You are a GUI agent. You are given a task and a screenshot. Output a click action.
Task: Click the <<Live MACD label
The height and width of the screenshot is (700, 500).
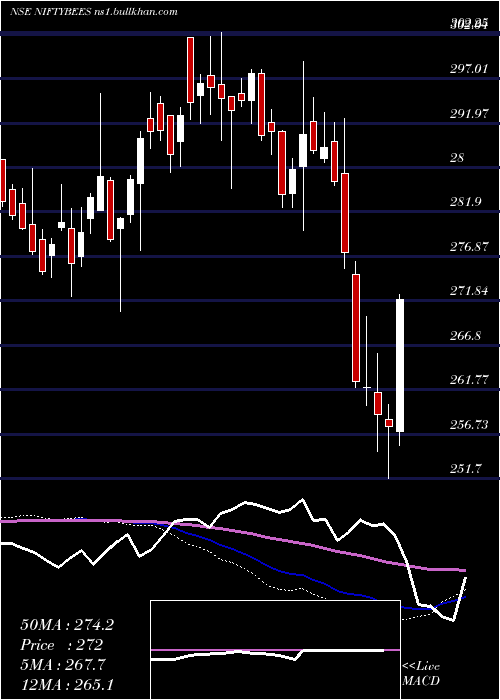pyautogui.click(x=421, y=673)
